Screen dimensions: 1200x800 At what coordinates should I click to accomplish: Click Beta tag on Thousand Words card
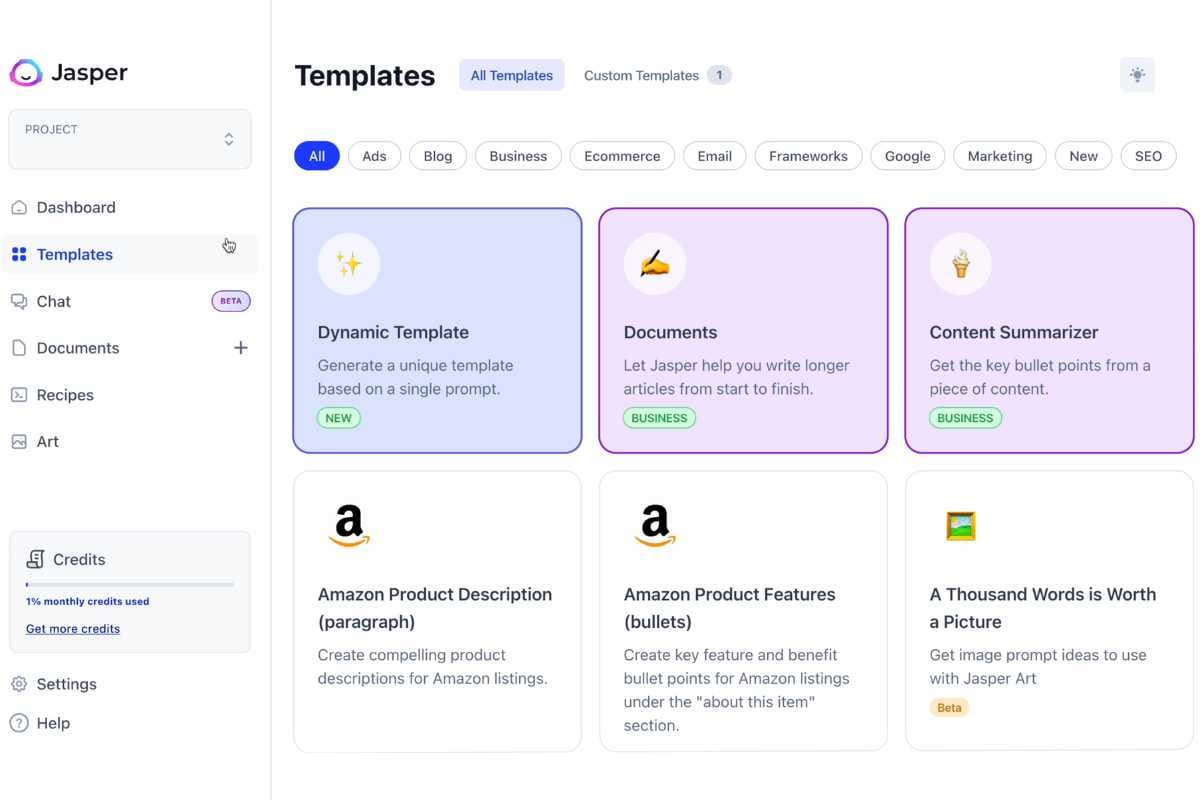click(950, 708)
